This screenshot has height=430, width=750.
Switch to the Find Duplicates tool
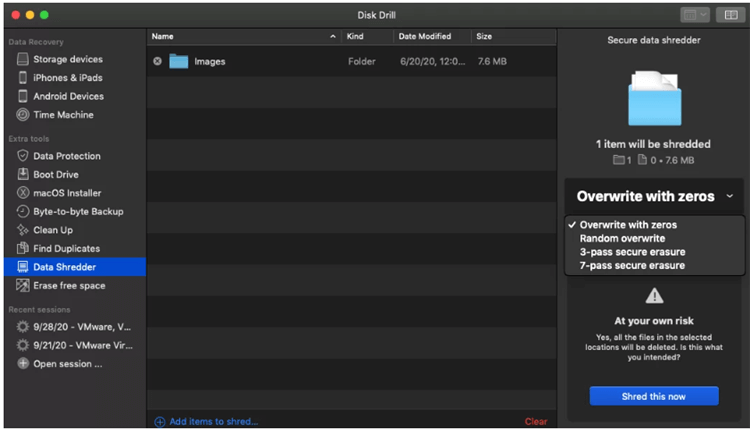point(66,249)
